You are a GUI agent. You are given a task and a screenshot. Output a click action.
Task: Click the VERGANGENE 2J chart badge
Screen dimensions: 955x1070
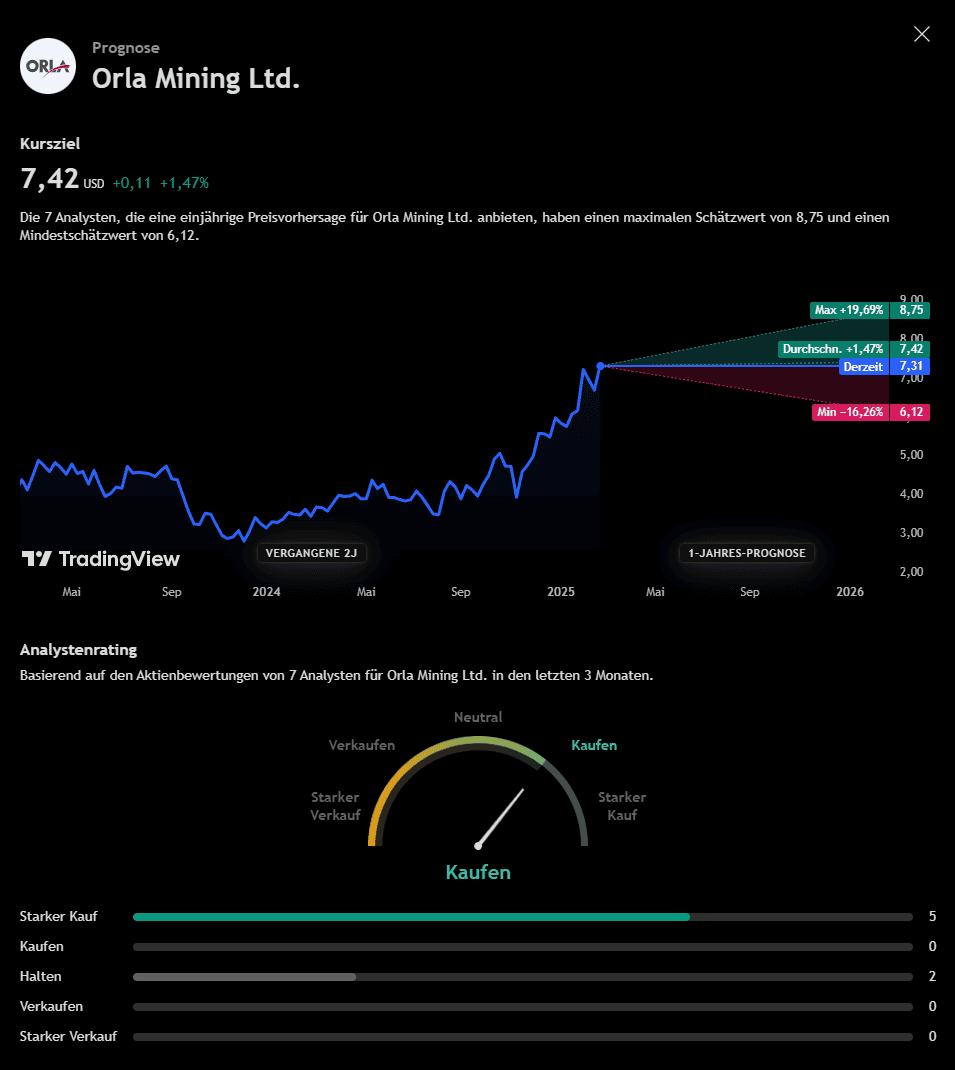311,553
